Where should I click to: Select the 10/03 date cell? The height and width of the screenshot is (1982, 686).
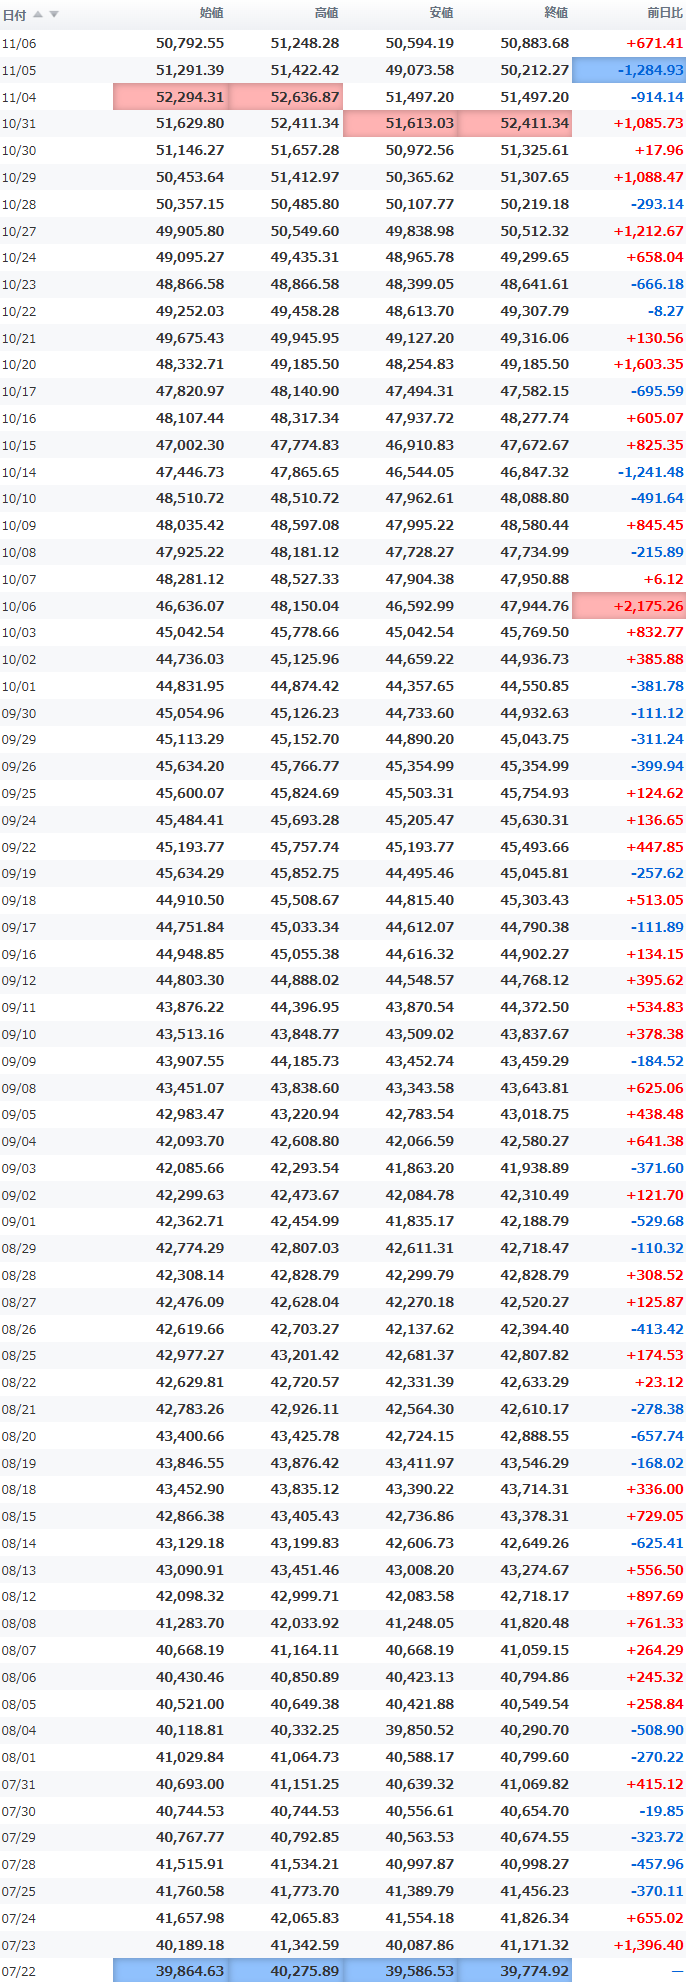pyautogui.click(x=19, y=633)
